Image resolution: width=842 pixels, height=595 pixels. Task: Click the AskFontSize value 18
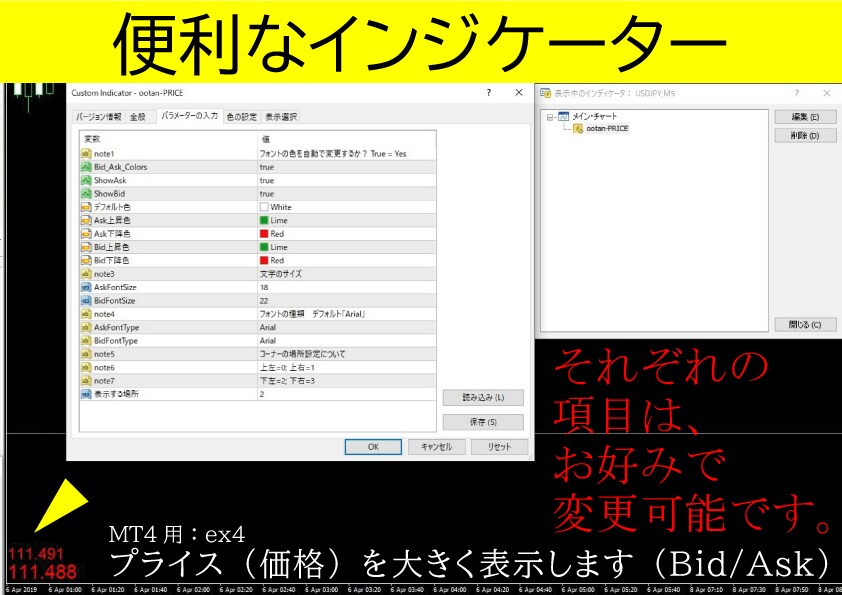264,287
